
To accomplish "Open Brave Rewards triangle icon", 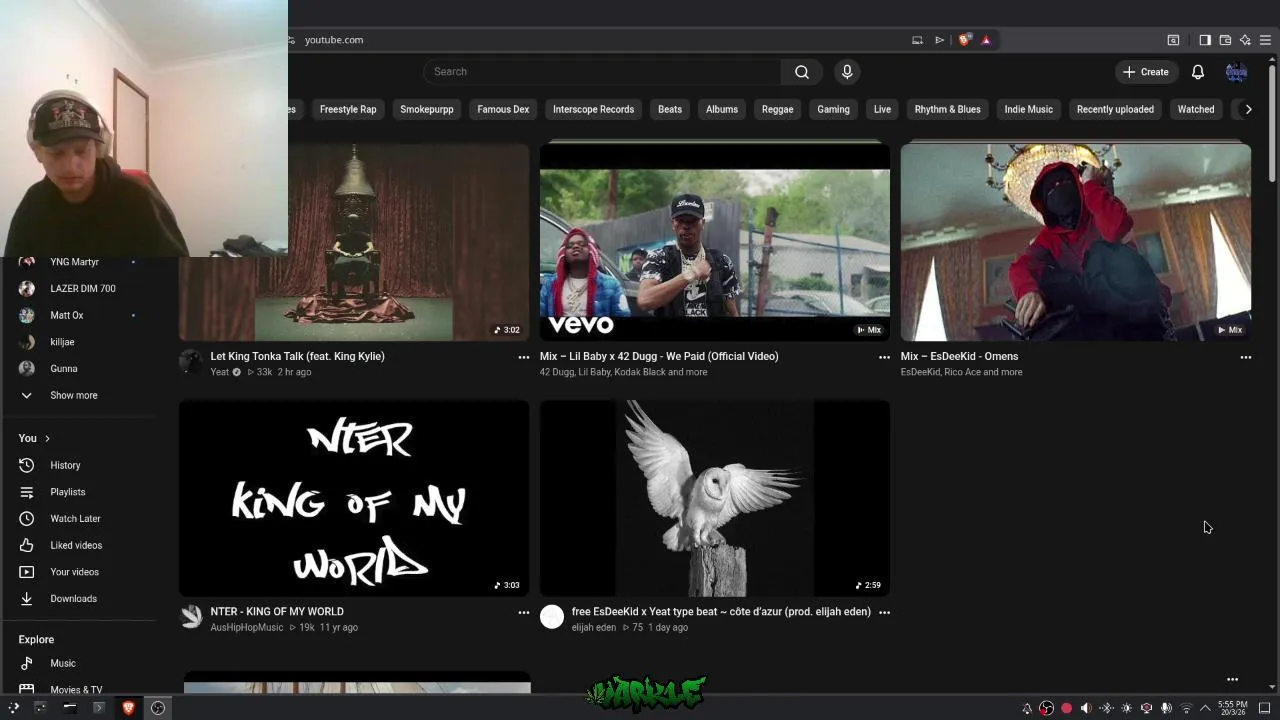I will 986,40.
